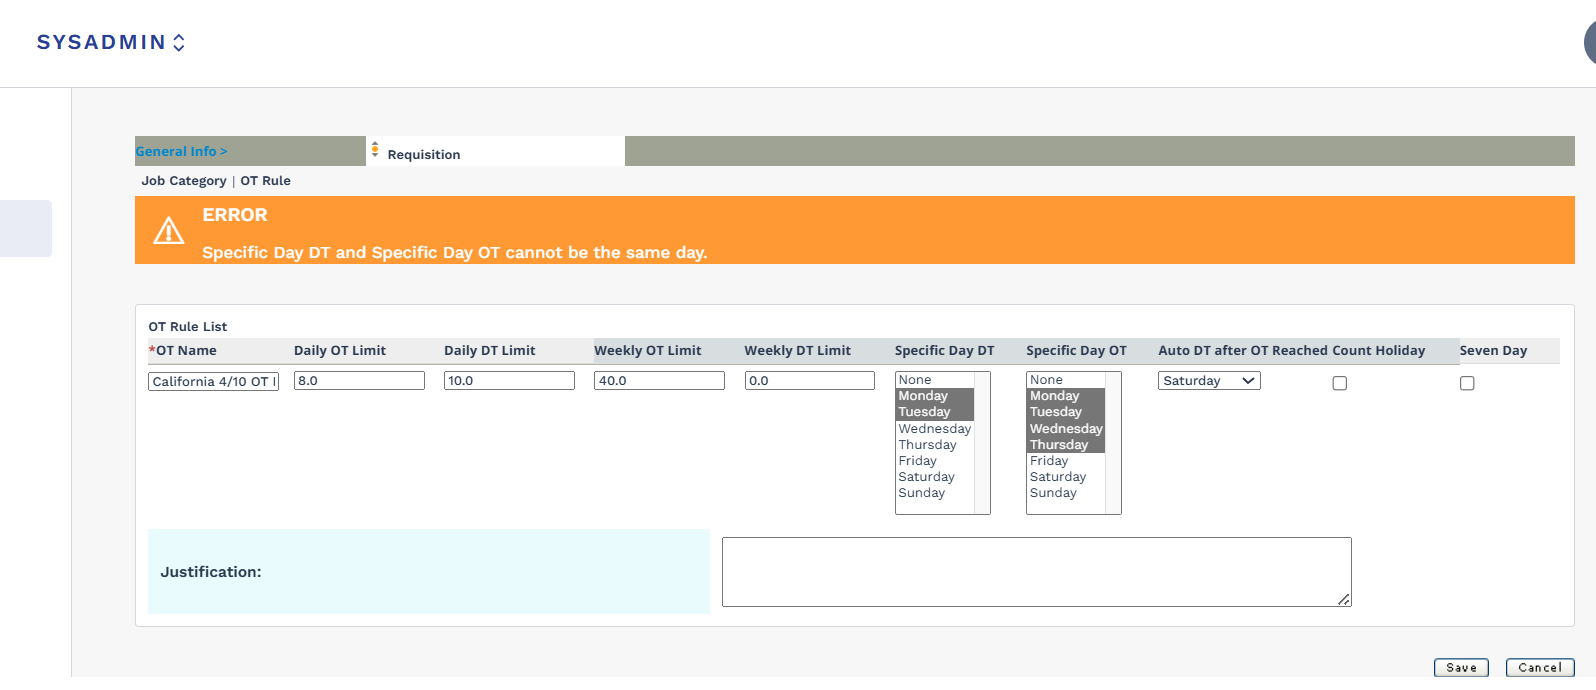Select Monday in the Specific Day OT list
The width and height of the screenshot is (1596, 690).
point(1066,396)
